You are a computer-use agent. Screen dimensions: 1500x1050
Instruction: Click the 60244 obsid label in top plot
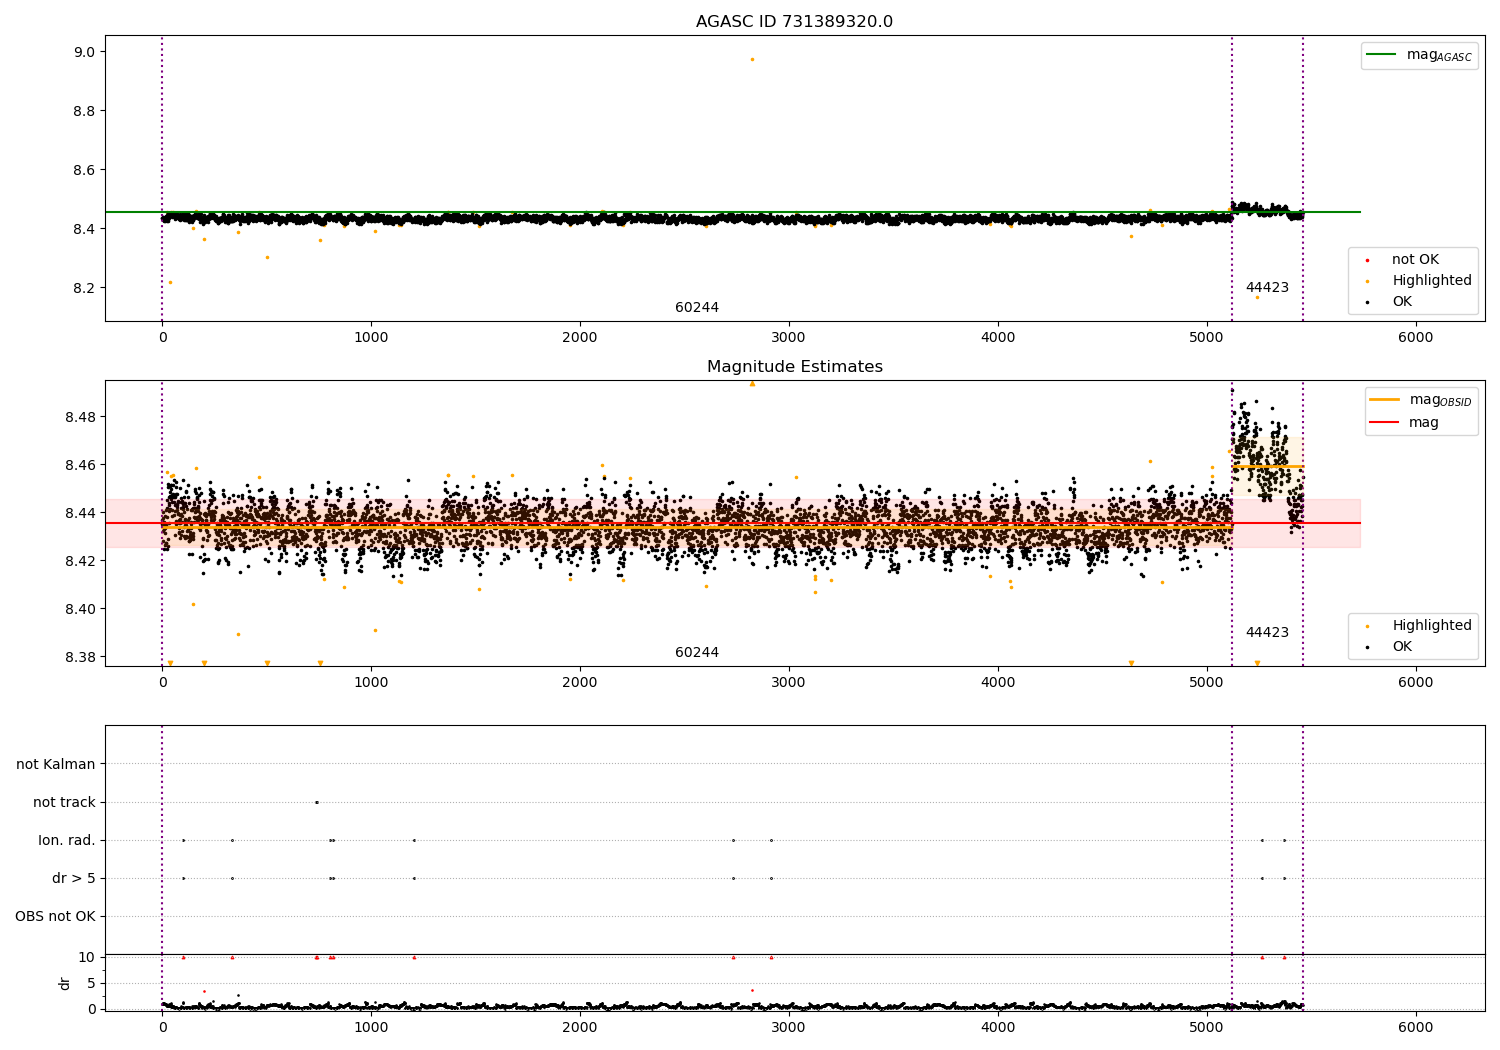click(x=697, y=308)
